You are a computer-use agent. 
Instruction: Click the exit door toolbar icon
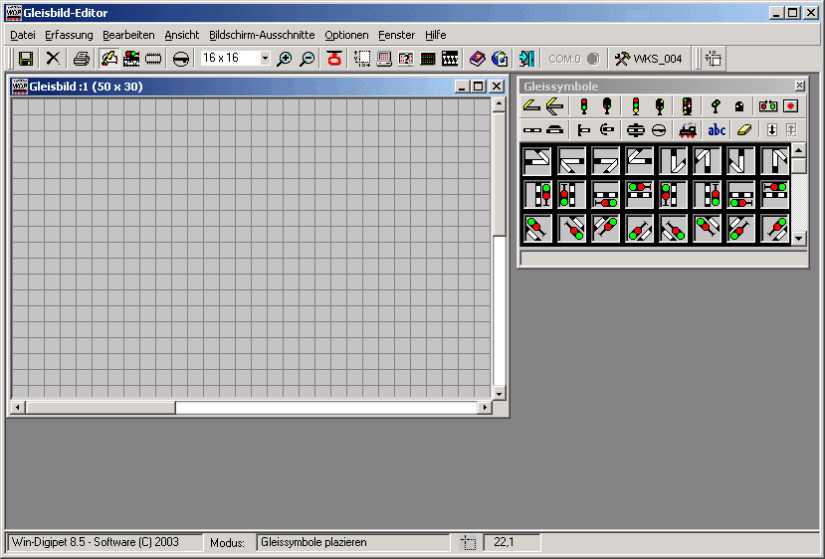tap(527, 58)
